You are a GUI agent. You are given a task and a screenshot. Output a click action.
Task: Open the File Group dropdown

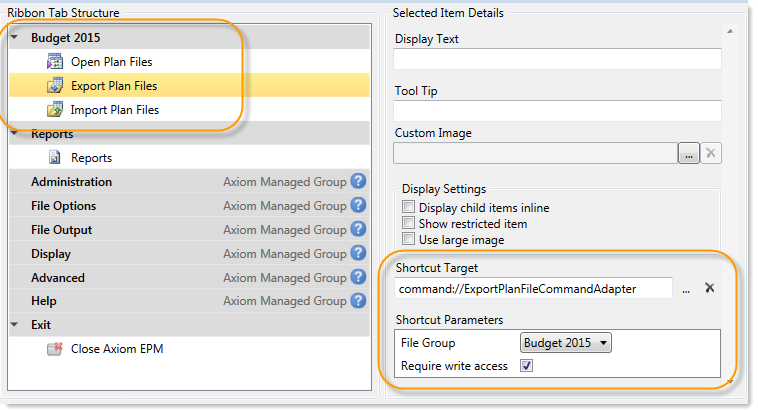coord(566,343)
